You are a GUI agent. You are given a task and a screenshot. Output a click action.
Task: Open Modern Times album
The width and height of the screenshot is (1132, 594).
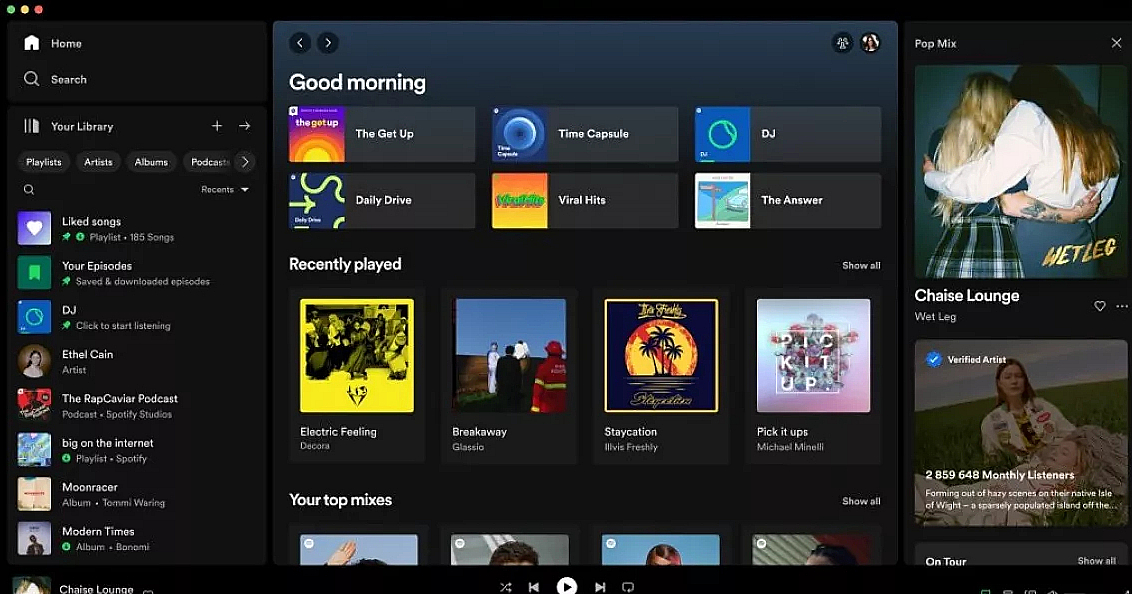click(x=137, y=538)
